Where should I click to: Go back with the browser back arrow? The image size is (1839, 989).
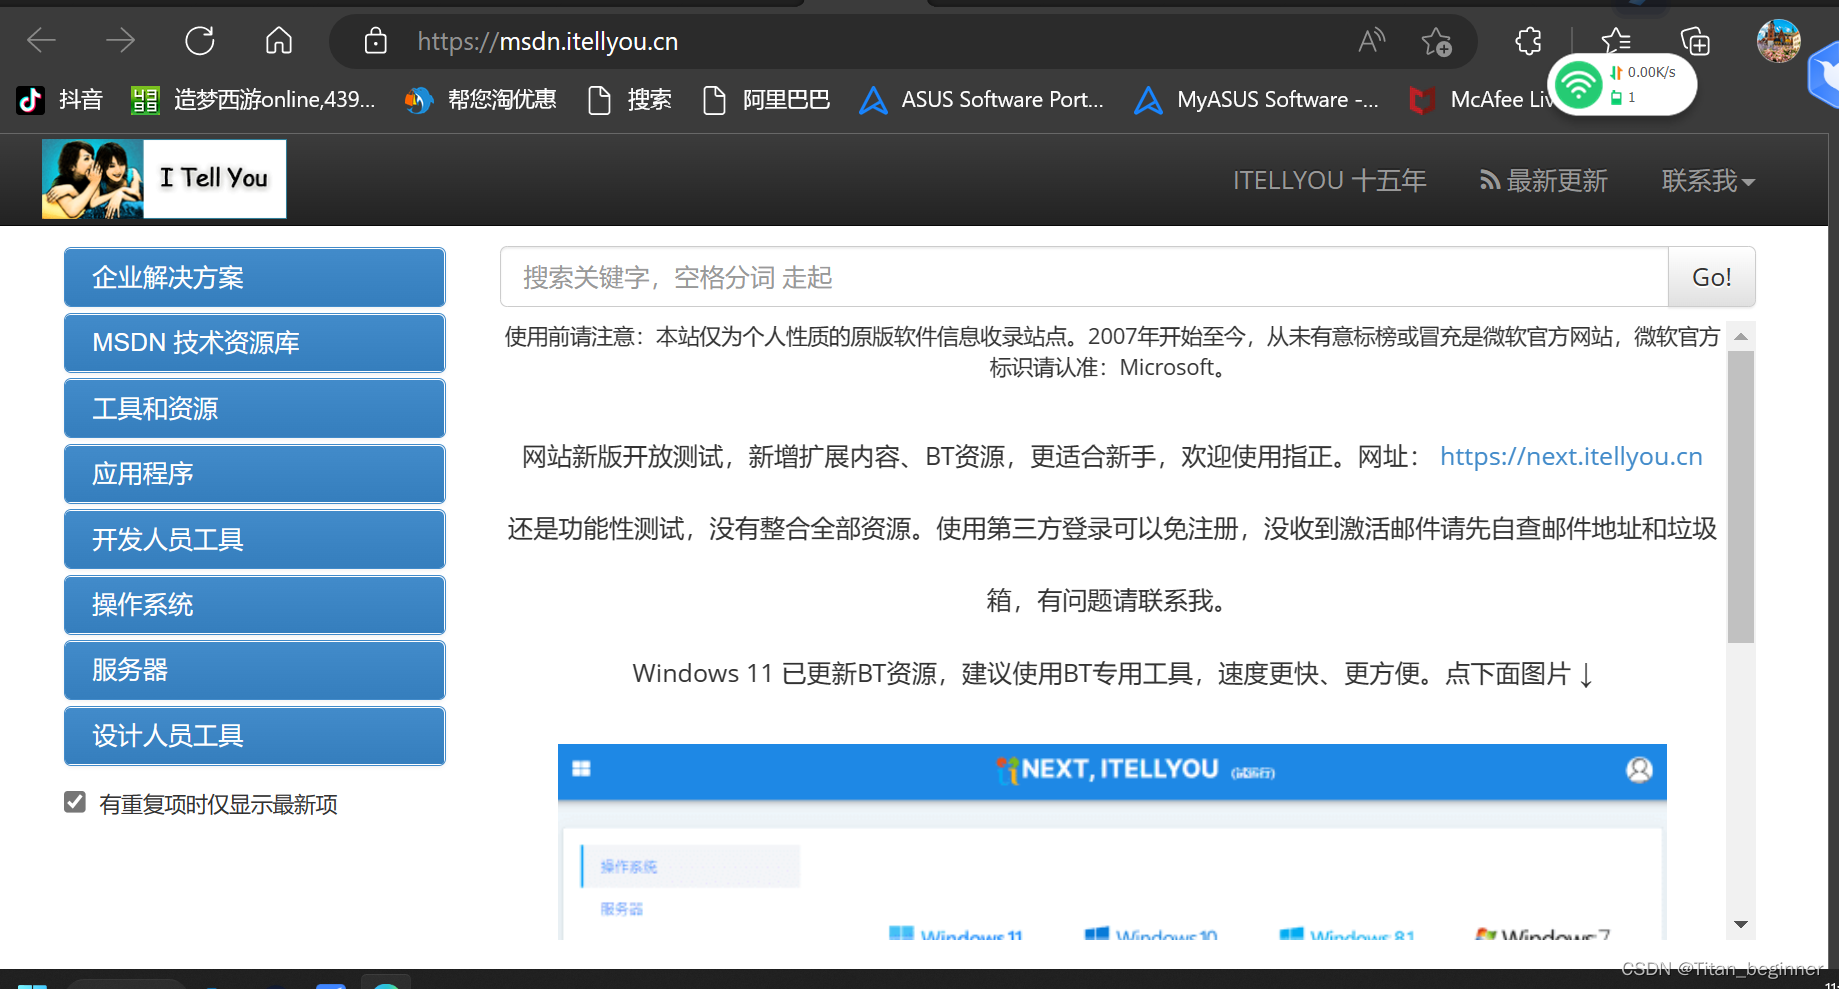42,41
